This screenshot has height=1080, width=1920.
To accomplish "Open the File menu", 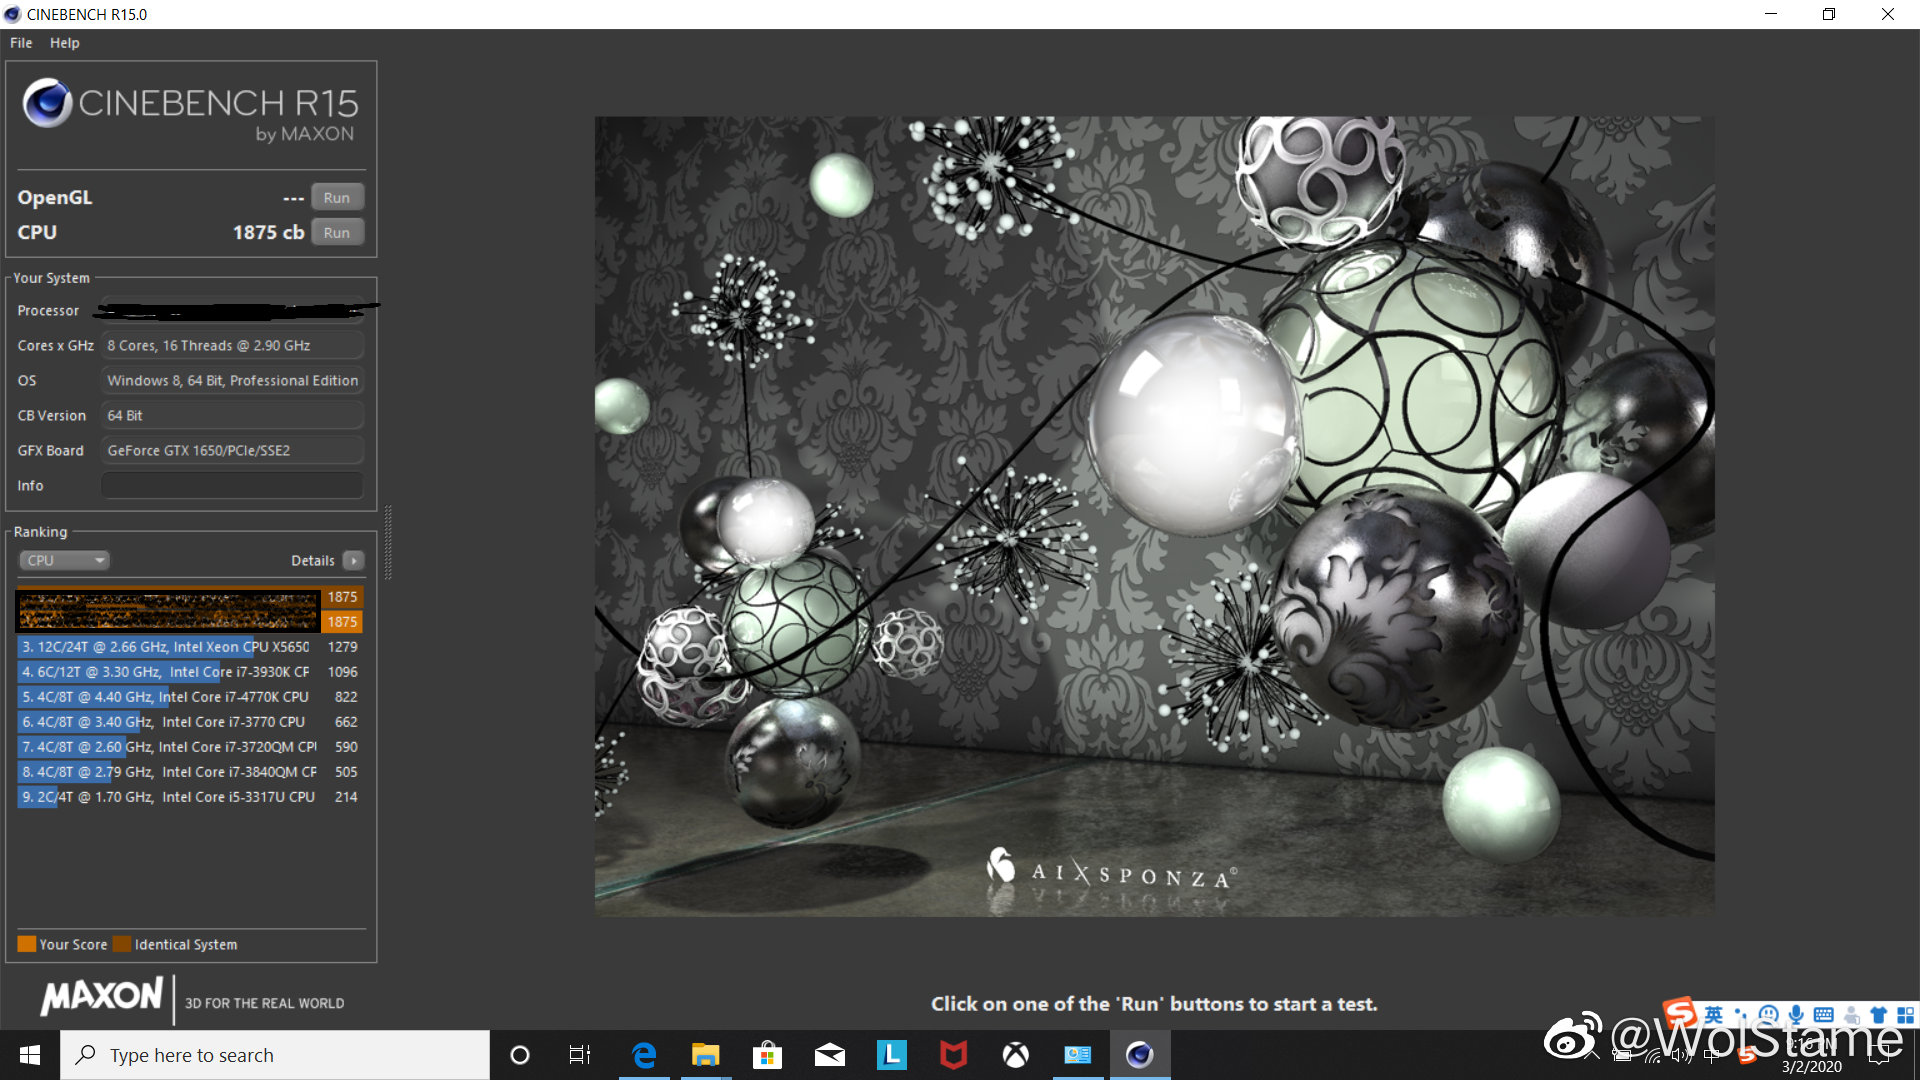I will (21, 43).
